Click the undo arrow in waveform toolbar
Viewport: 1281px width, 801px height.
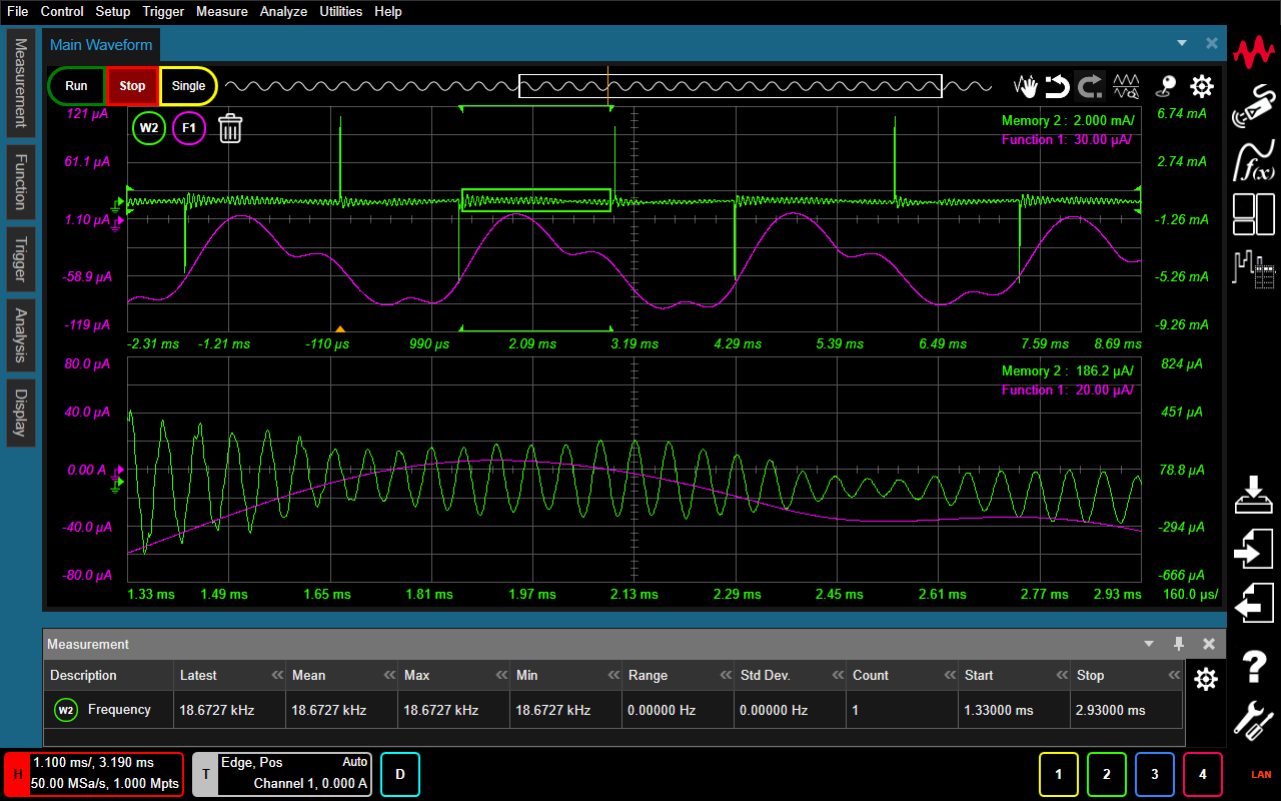click(x=1057, y=86)
